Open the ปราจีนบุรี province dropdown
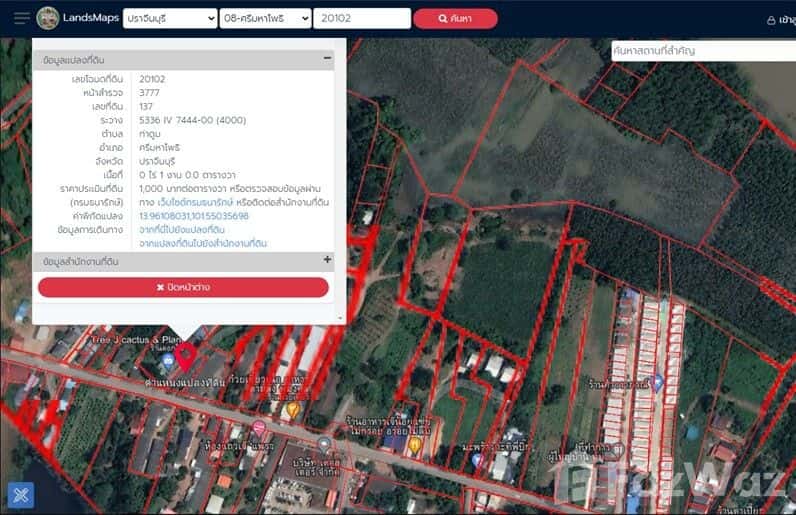 tap(170, 18)
